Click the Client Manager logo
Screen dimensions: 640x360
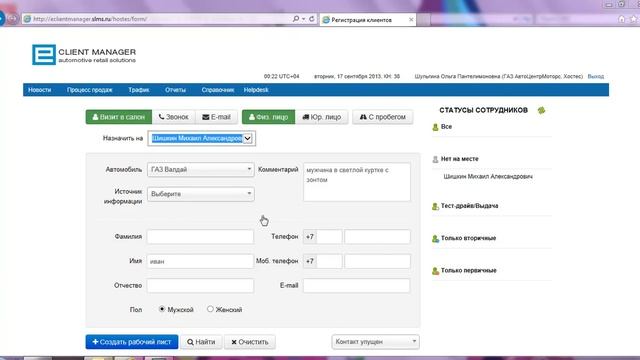pyautogui.click(x=84, y=55)
